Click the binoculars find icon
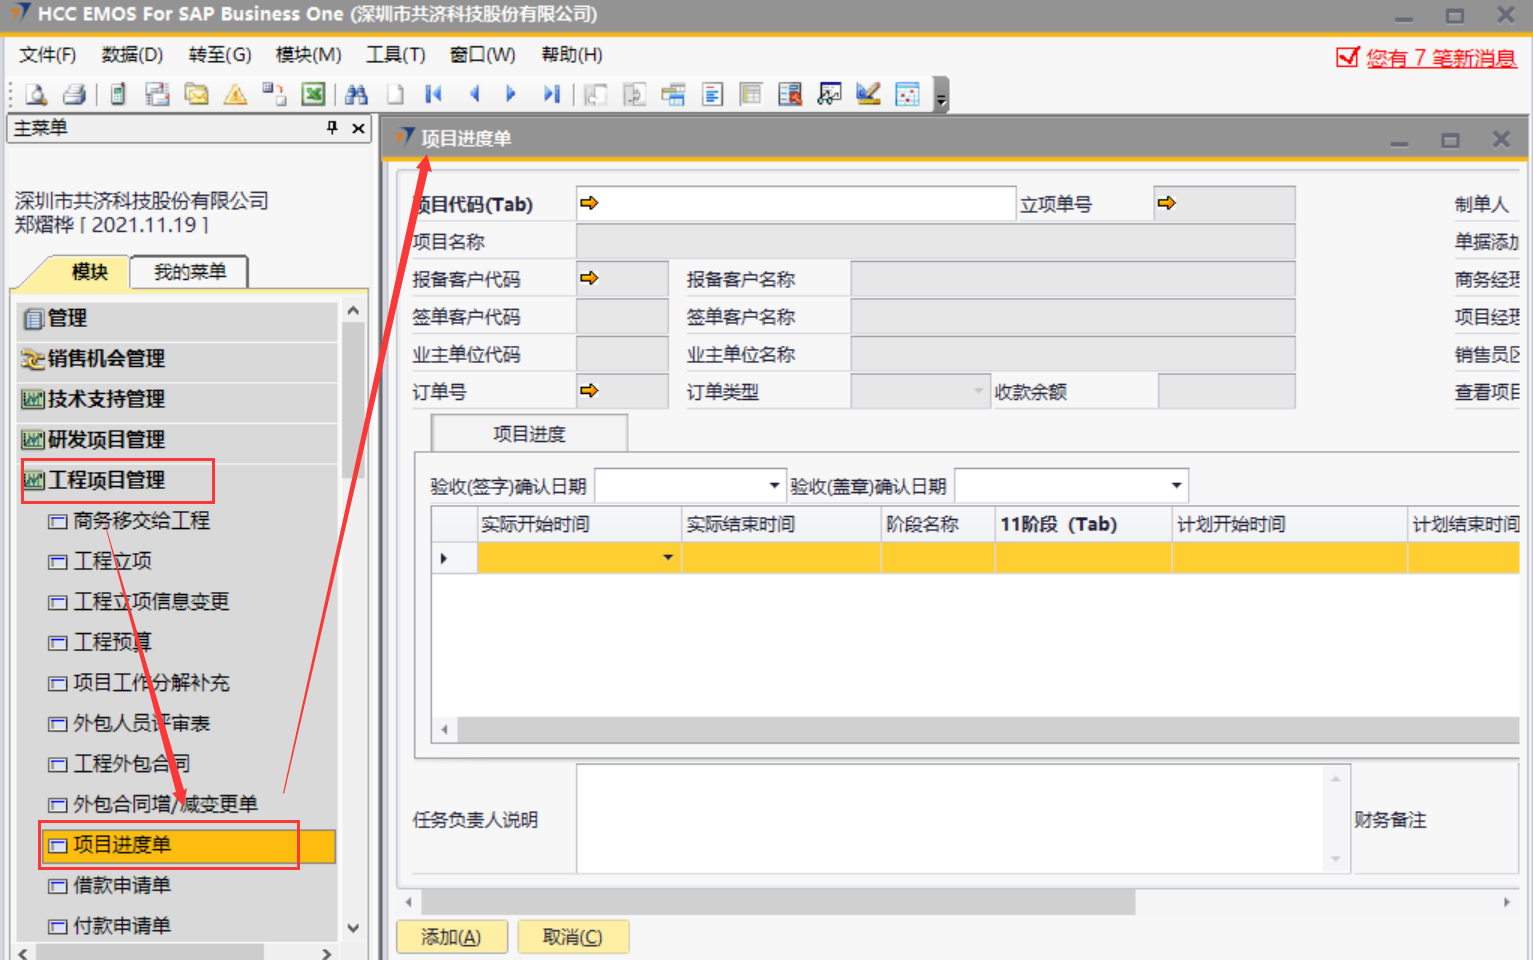Screen dimensions: 1533x960 pyautogui.click(x=356, y=94)
